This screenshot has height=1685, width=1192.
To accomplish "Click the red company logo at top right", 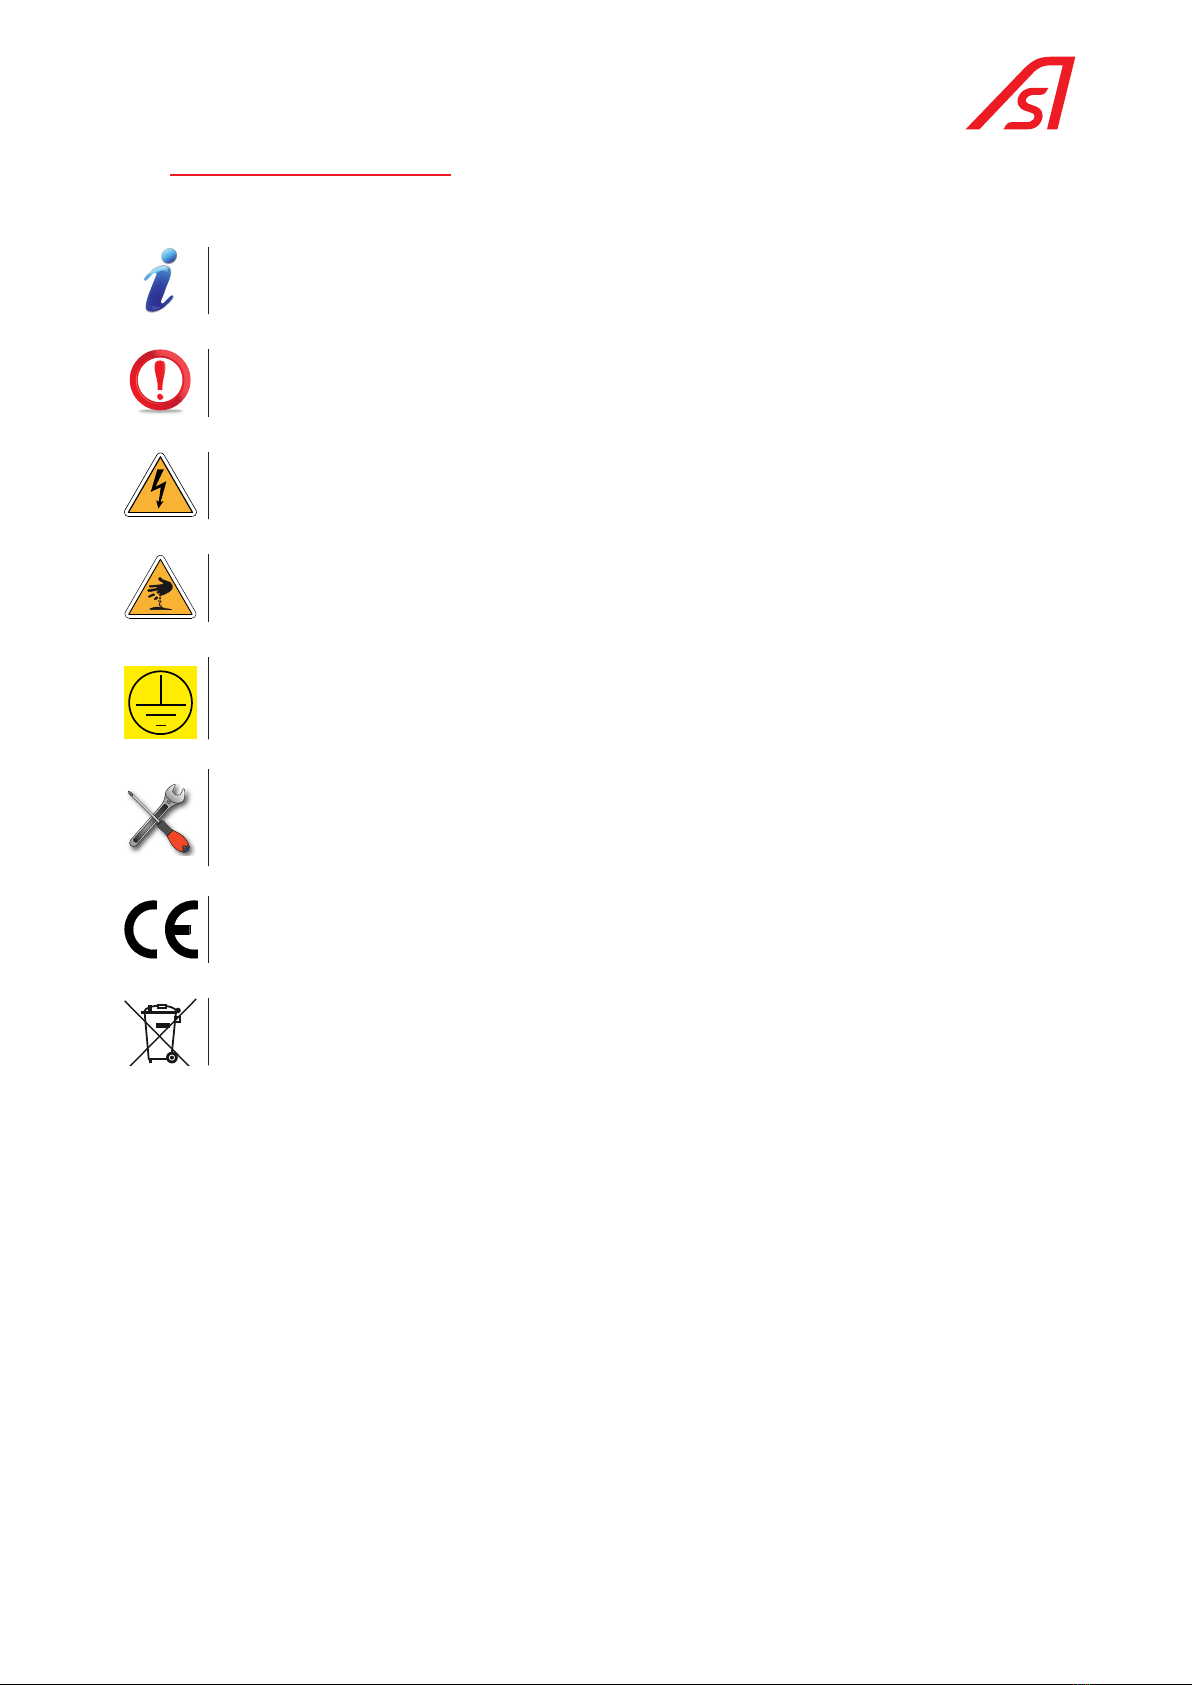I will (1021, 93).
